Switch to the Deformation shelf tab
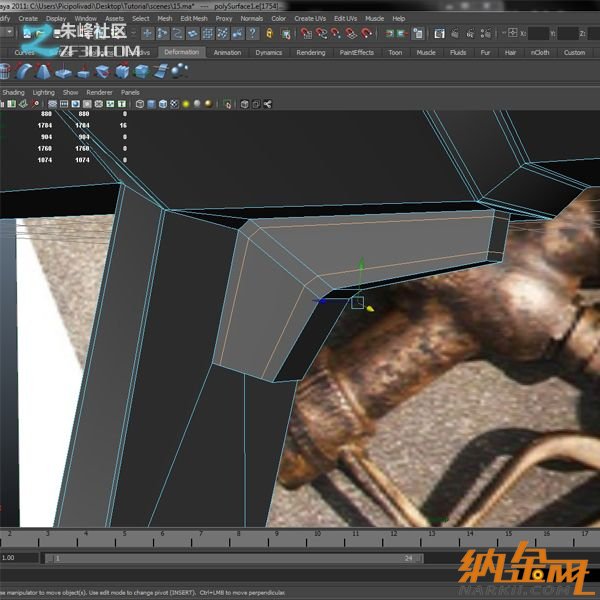The width and height of the screenshot is (600, 600). click(x=181, y=52)
